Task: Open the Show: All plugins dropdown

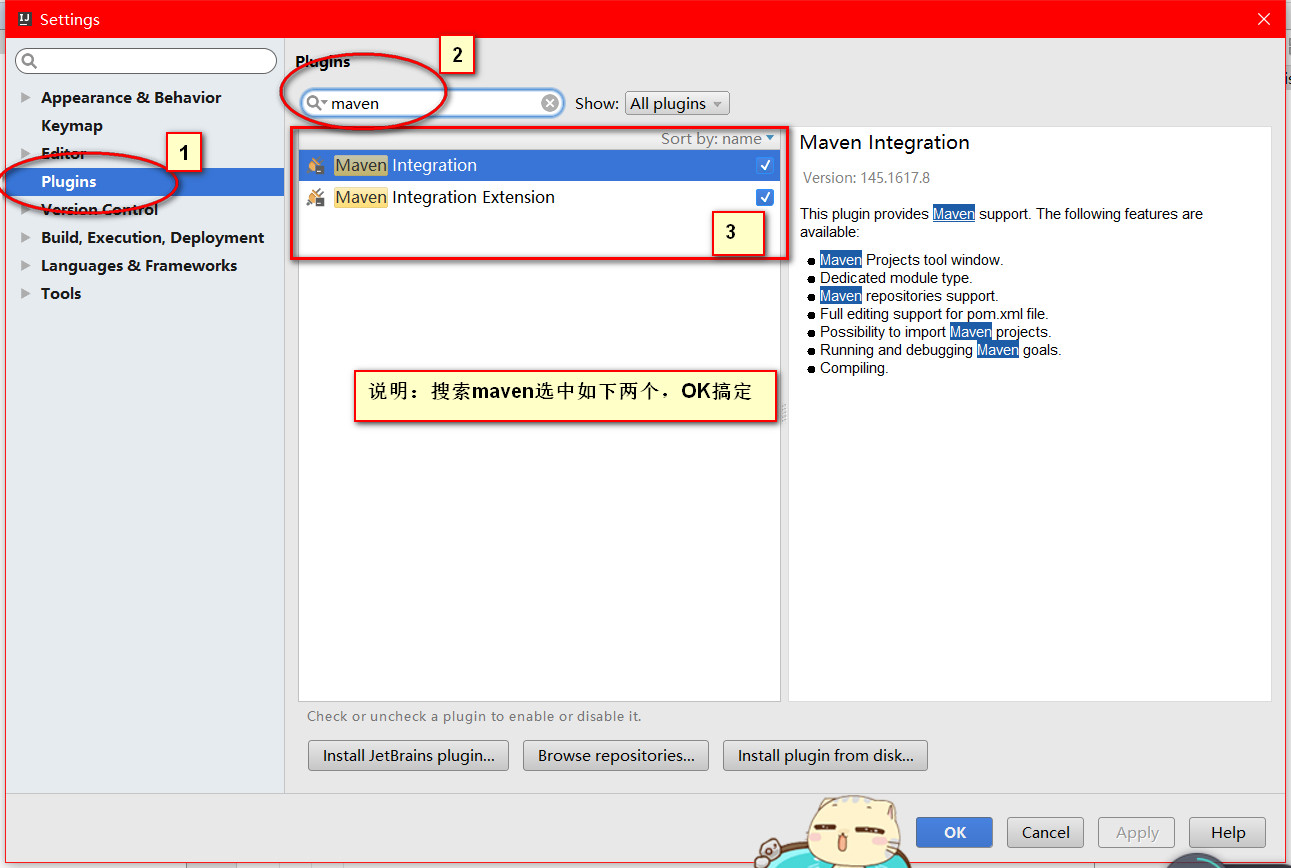Action: click(677, 103)
